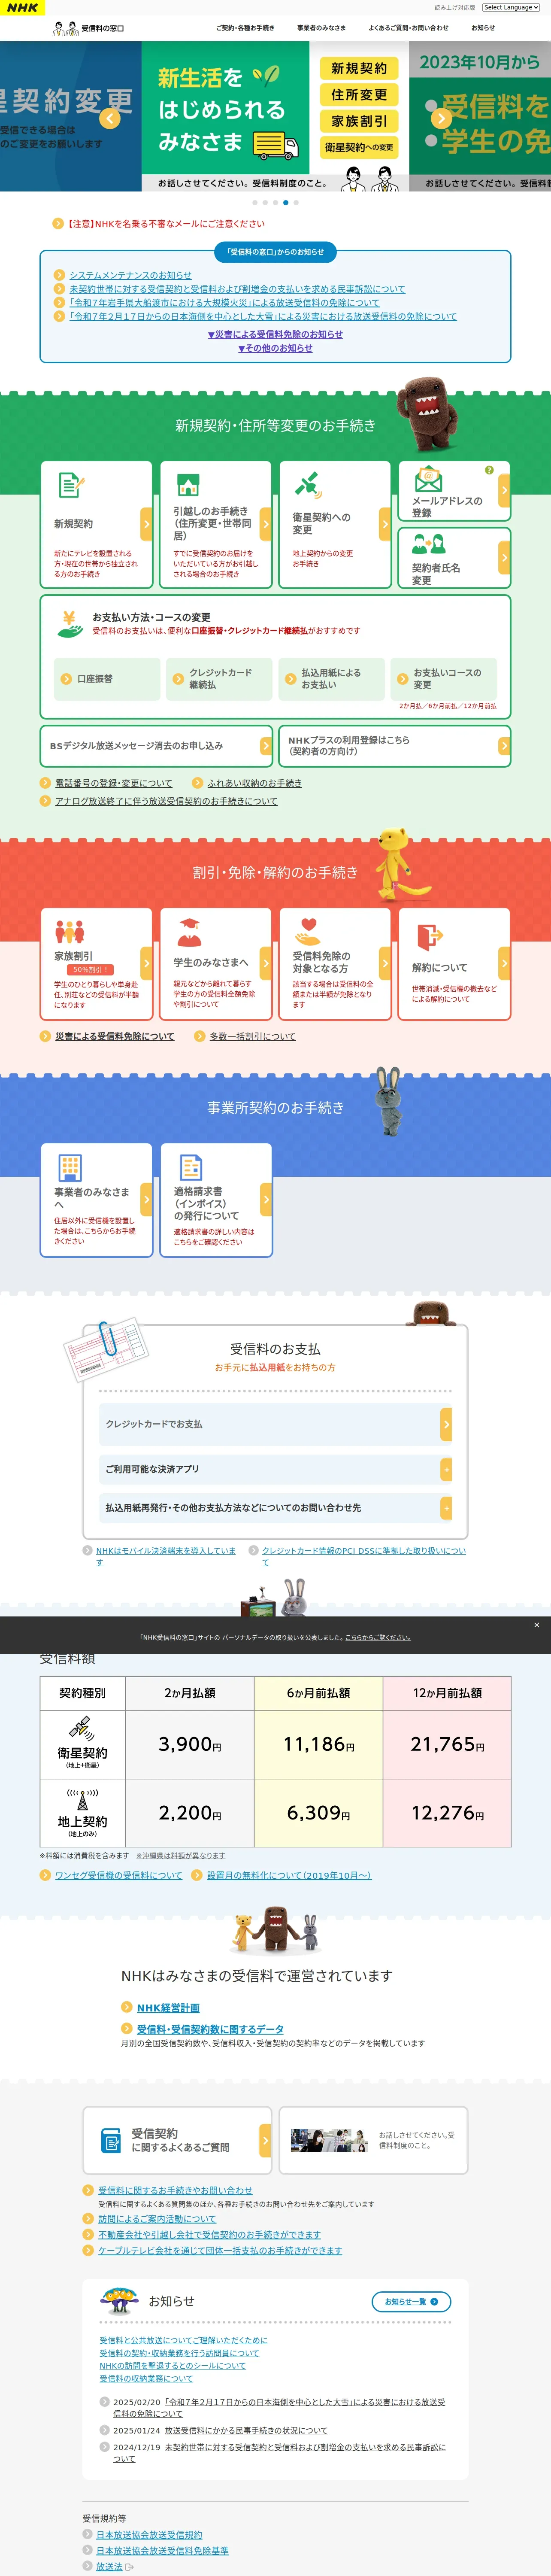Select クレジットカード継続払
The image size is (551, 2576).
(x=219, y=679)
